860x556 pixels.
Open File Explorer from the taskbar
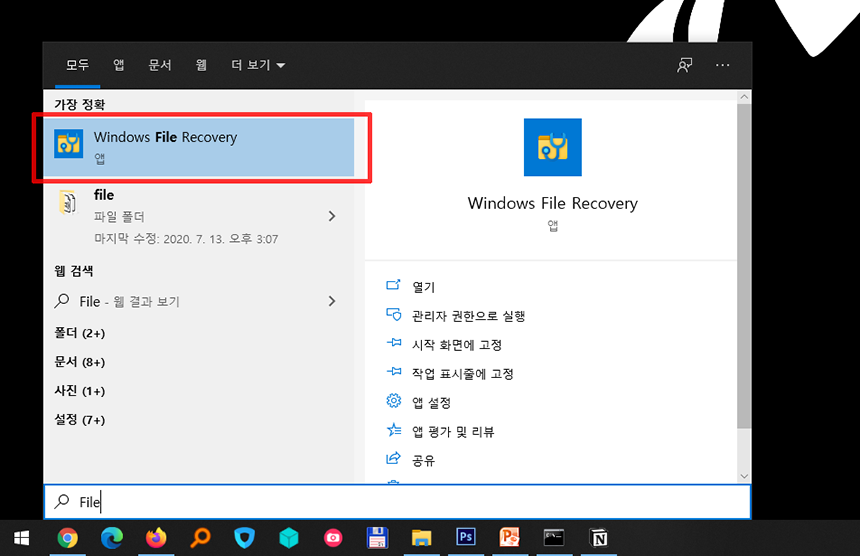(x=421, y=538)
